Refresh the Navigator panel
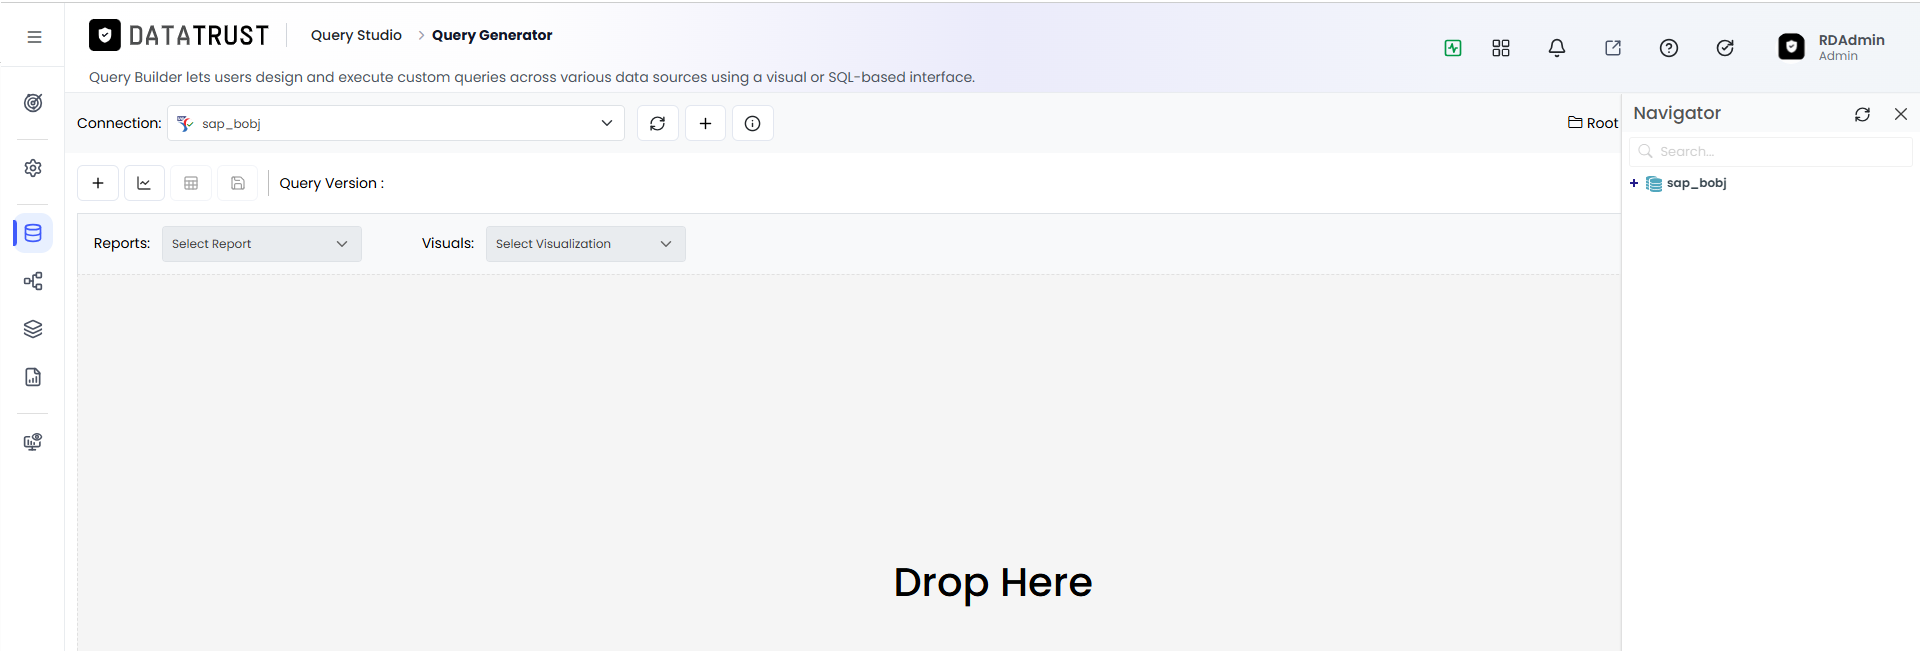 click(1862, 114)
